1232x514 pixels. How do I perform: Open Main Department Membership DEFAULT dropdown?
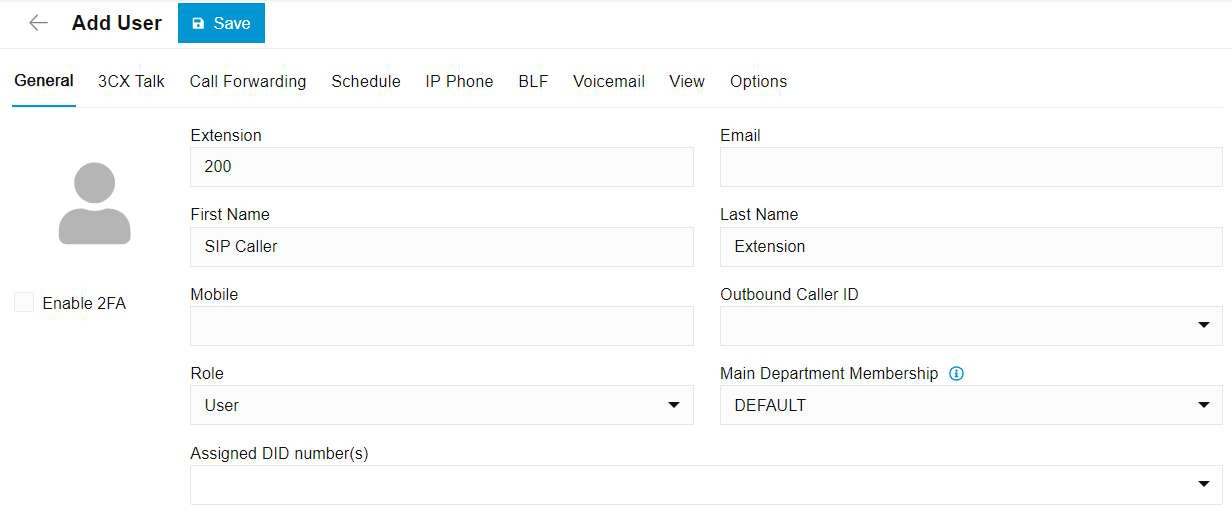pos(971,405)
